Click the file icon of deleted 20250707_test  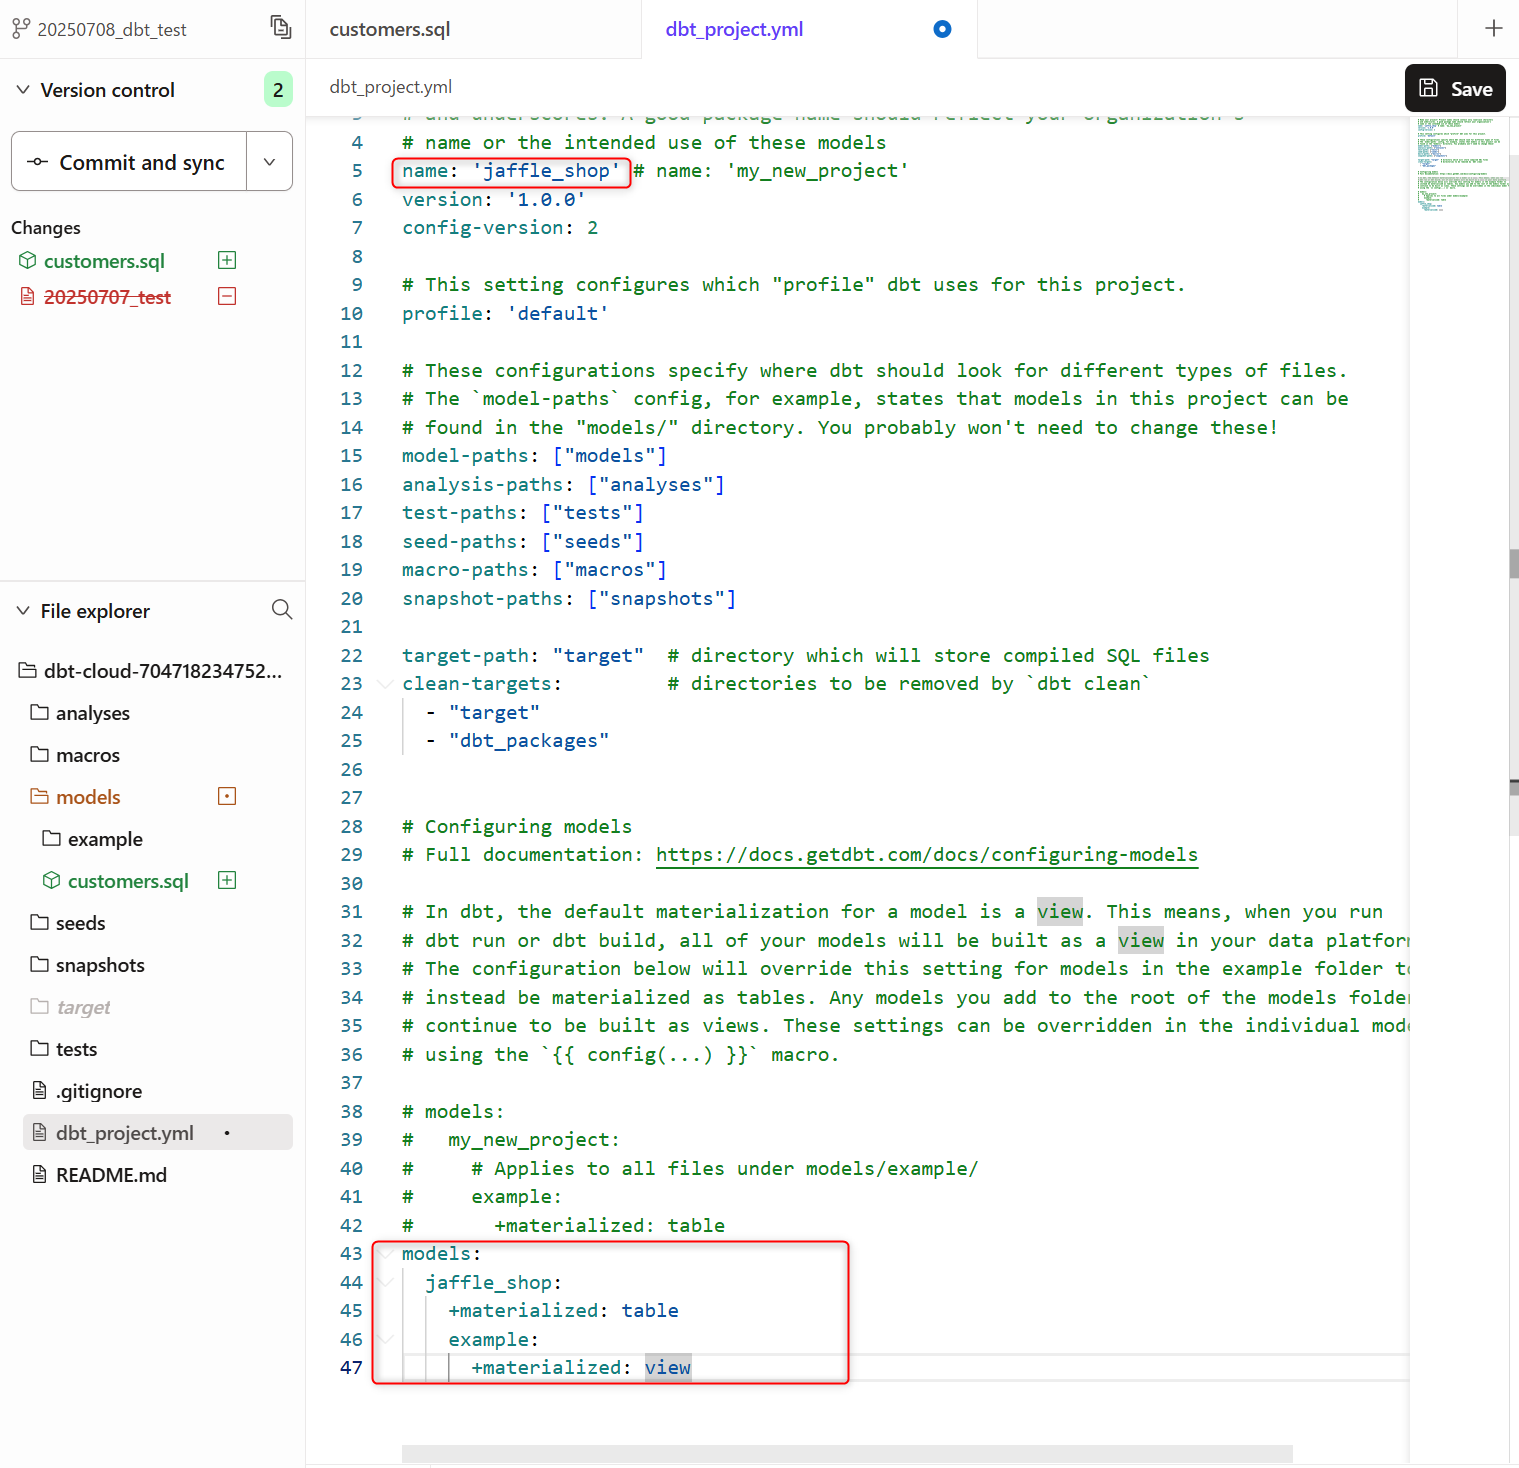point(27,296)
